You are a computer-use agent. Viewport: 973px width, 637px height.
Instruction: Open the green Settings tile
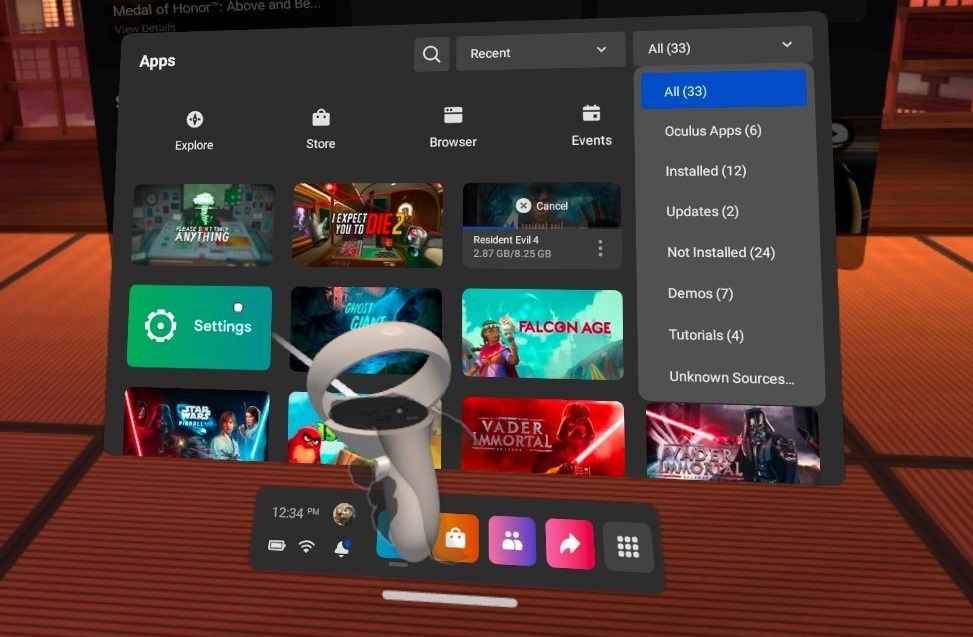point(200,326)
